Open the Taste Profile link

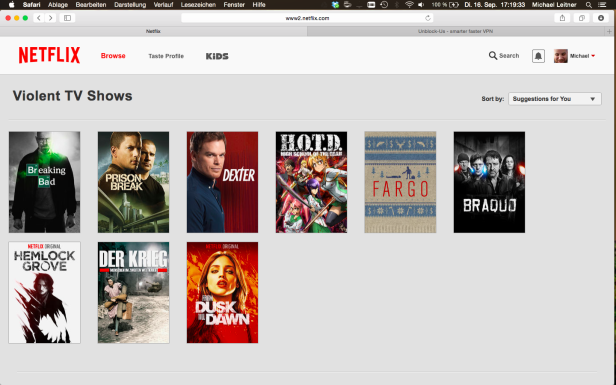[x=166, y=56]
